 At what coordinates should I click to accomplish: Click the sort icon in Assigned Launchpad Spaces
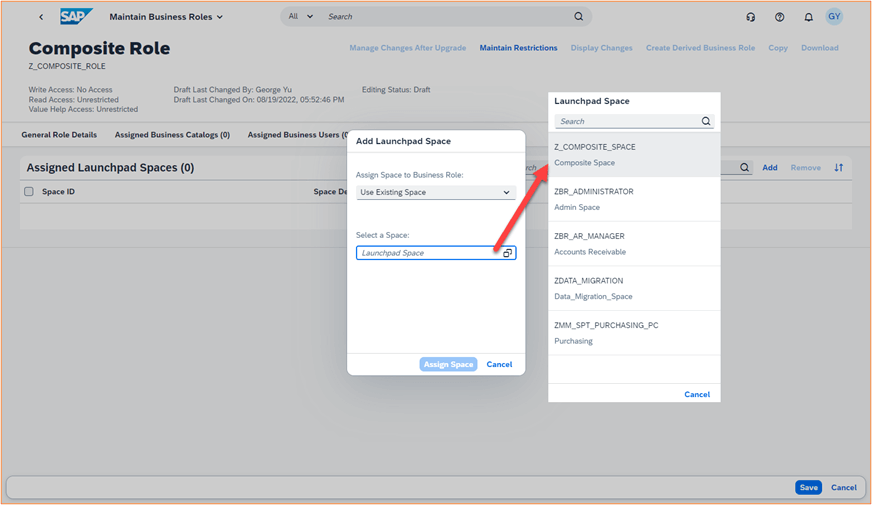click(x=839, y=167)
